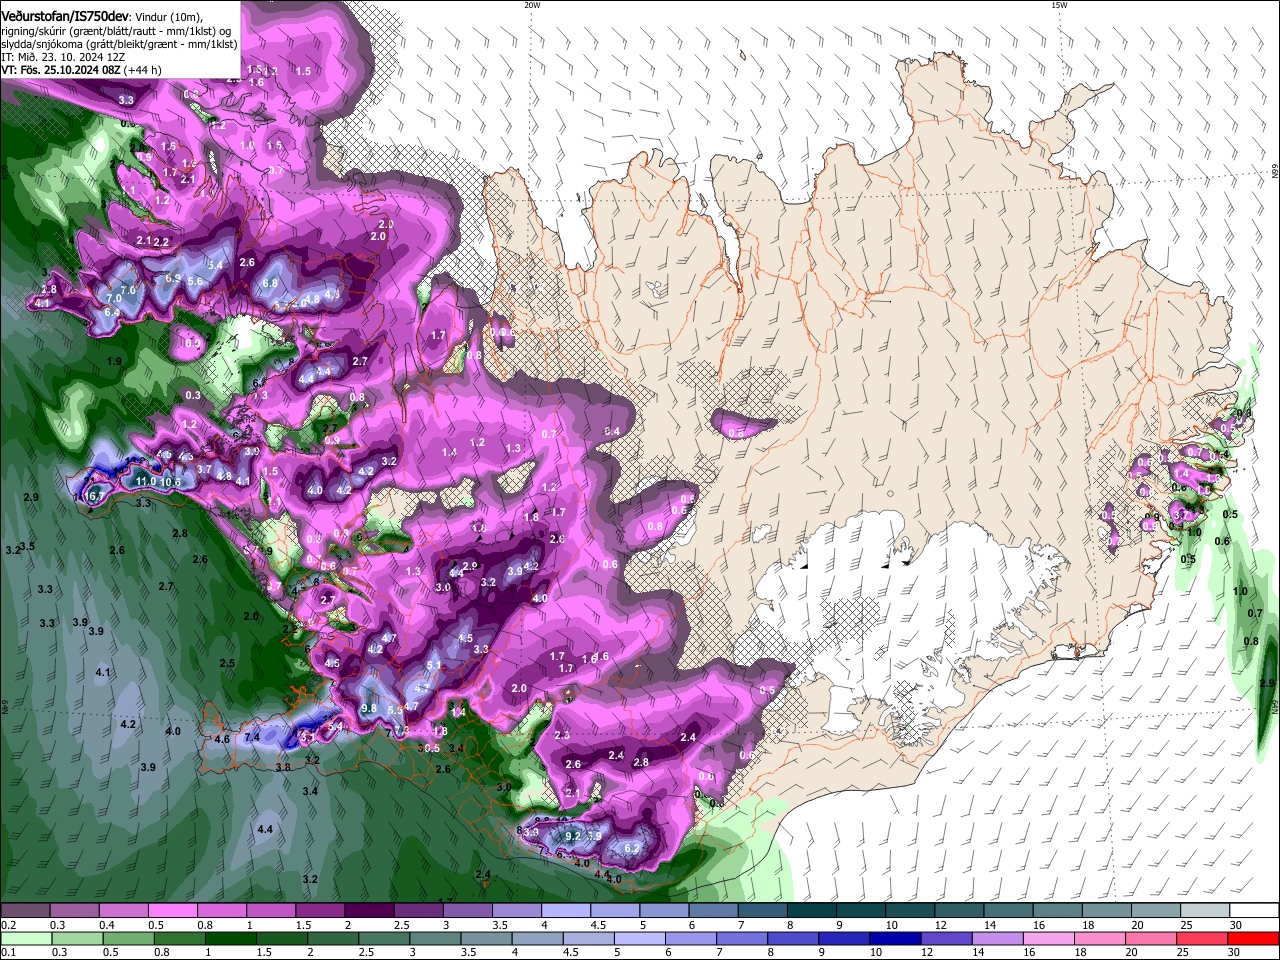The width and height of the screenshot is (1280, 960).
Task: Click the red swatch labeled 30 in the rain legend
Action: coord(1253,938)
